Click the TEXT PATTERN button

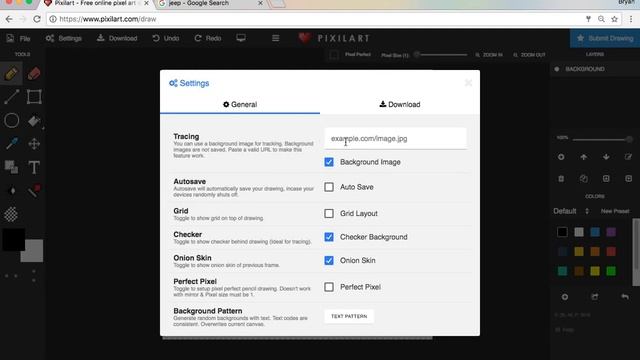[349, 316]
